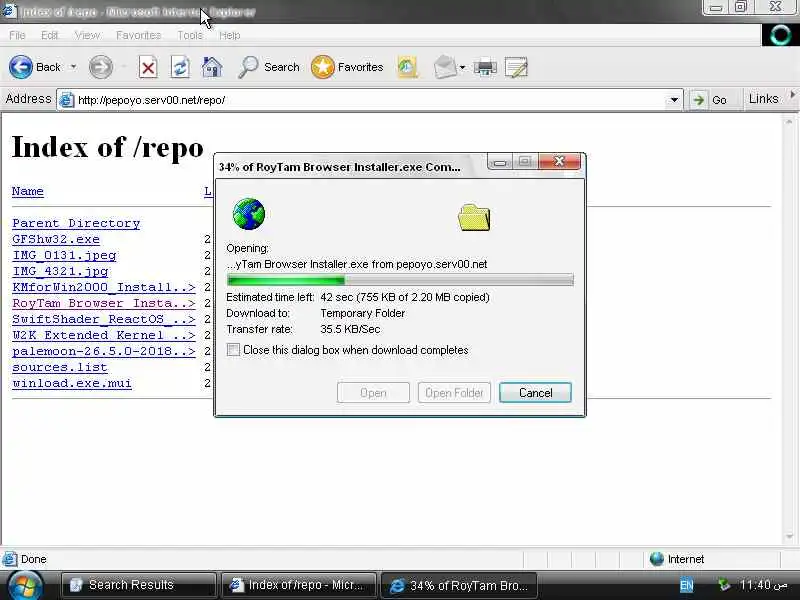Click the globe icon in download dialog
This screenshot has height=600, width=800.
click(x=248, y=214)
